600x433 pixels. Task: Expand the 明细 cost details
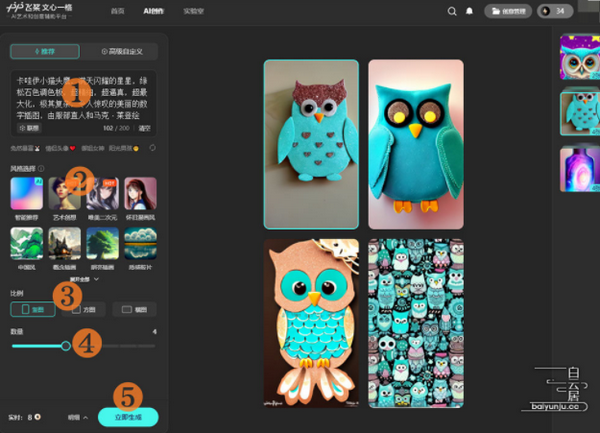(x=76, y=416)
